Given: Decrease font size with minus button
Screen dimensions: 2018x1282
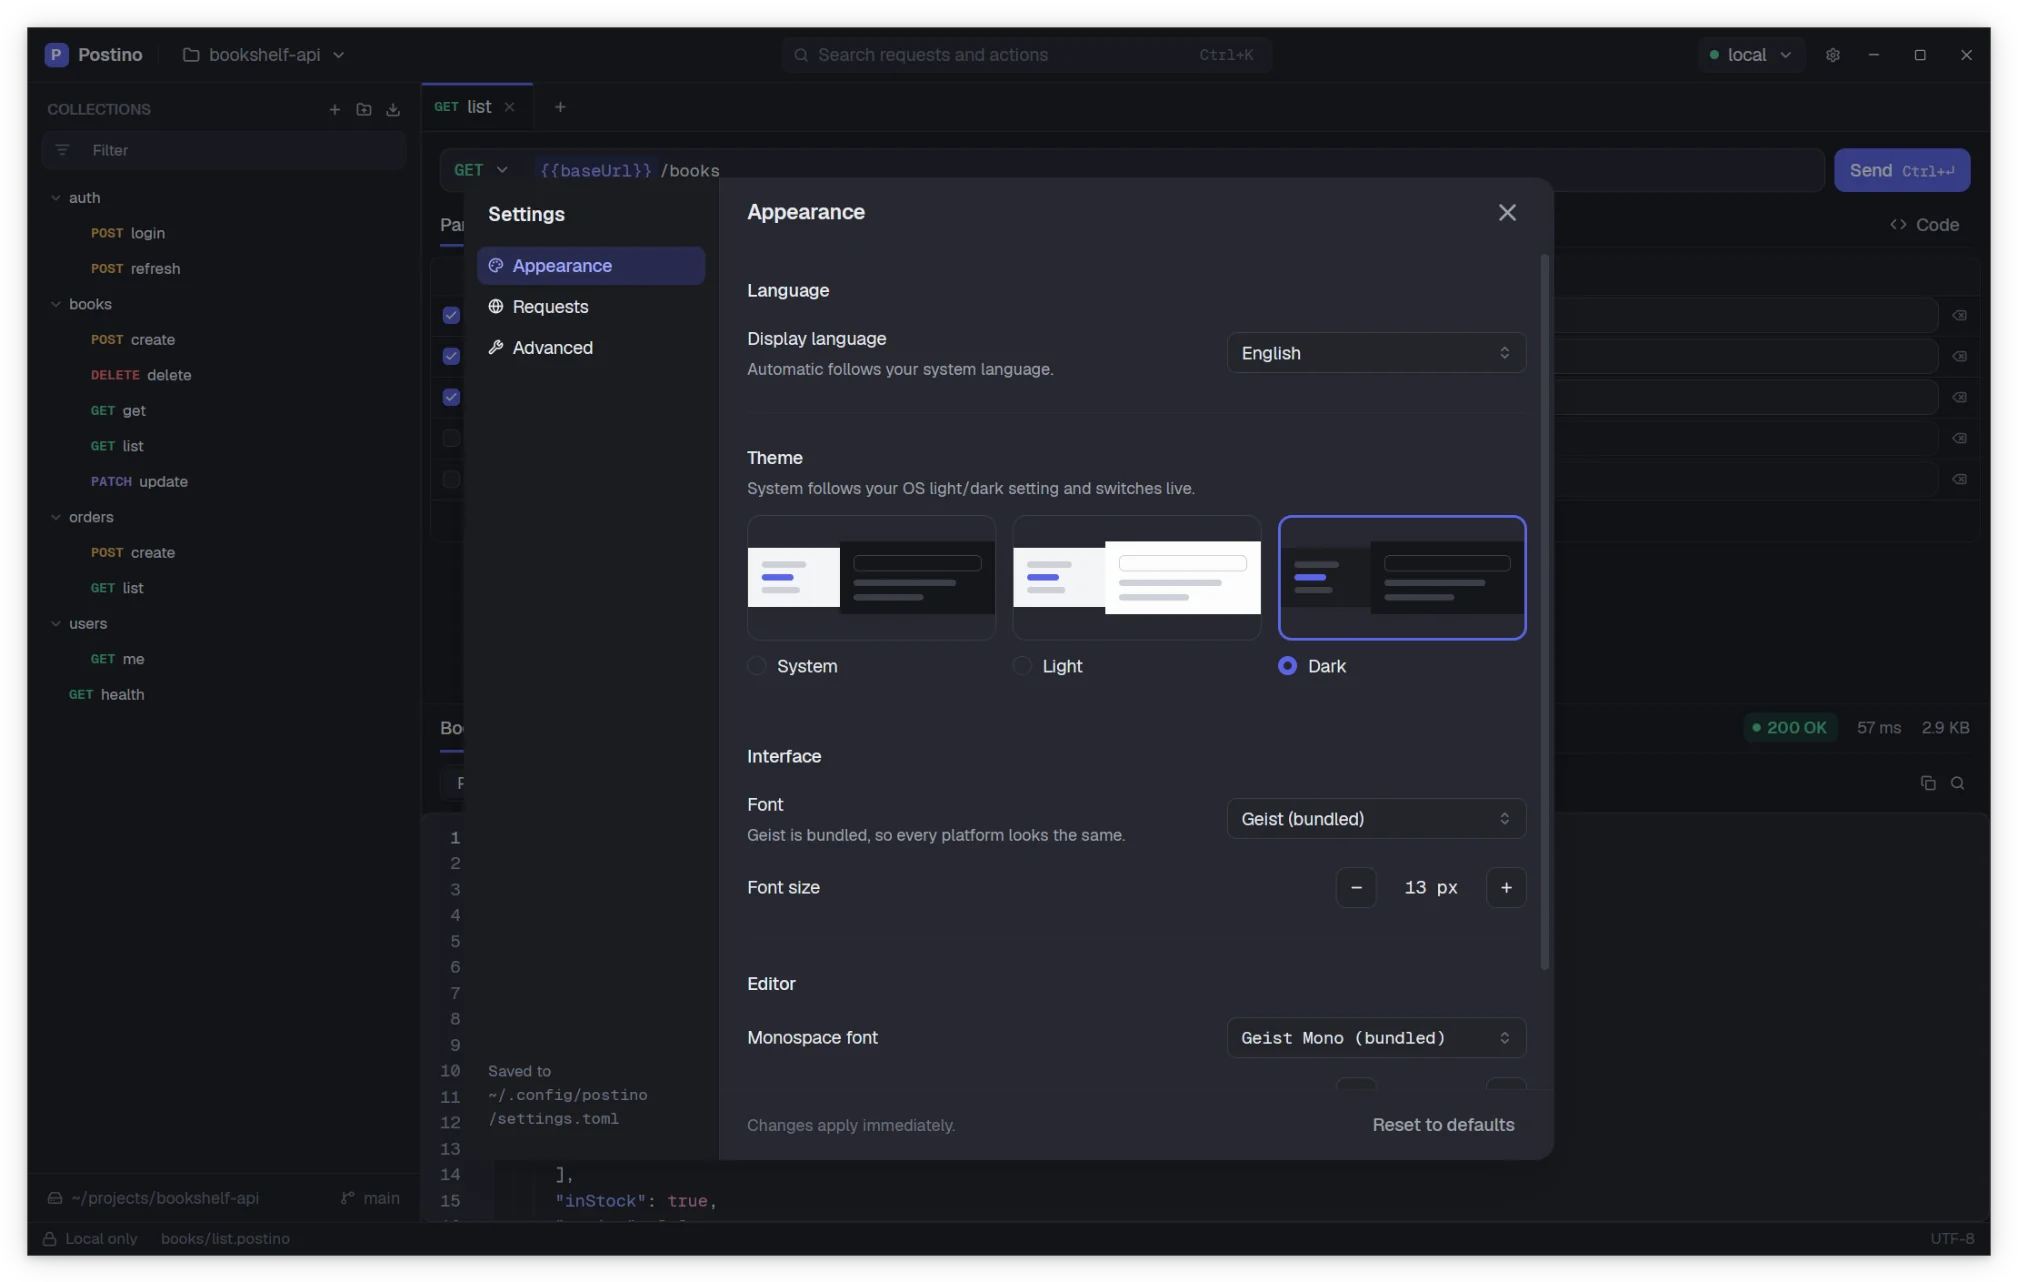Looking at the screenshot, I should point(1356,887).
